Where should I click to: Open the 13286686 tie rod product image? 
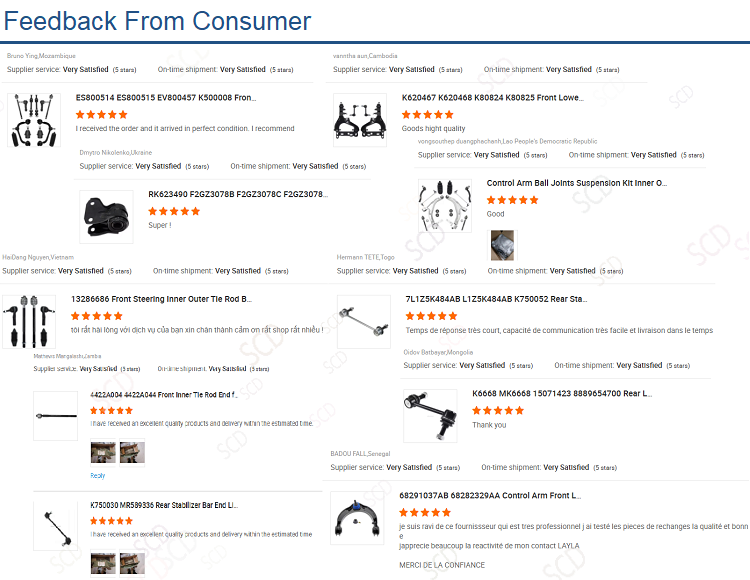point(29,322)
